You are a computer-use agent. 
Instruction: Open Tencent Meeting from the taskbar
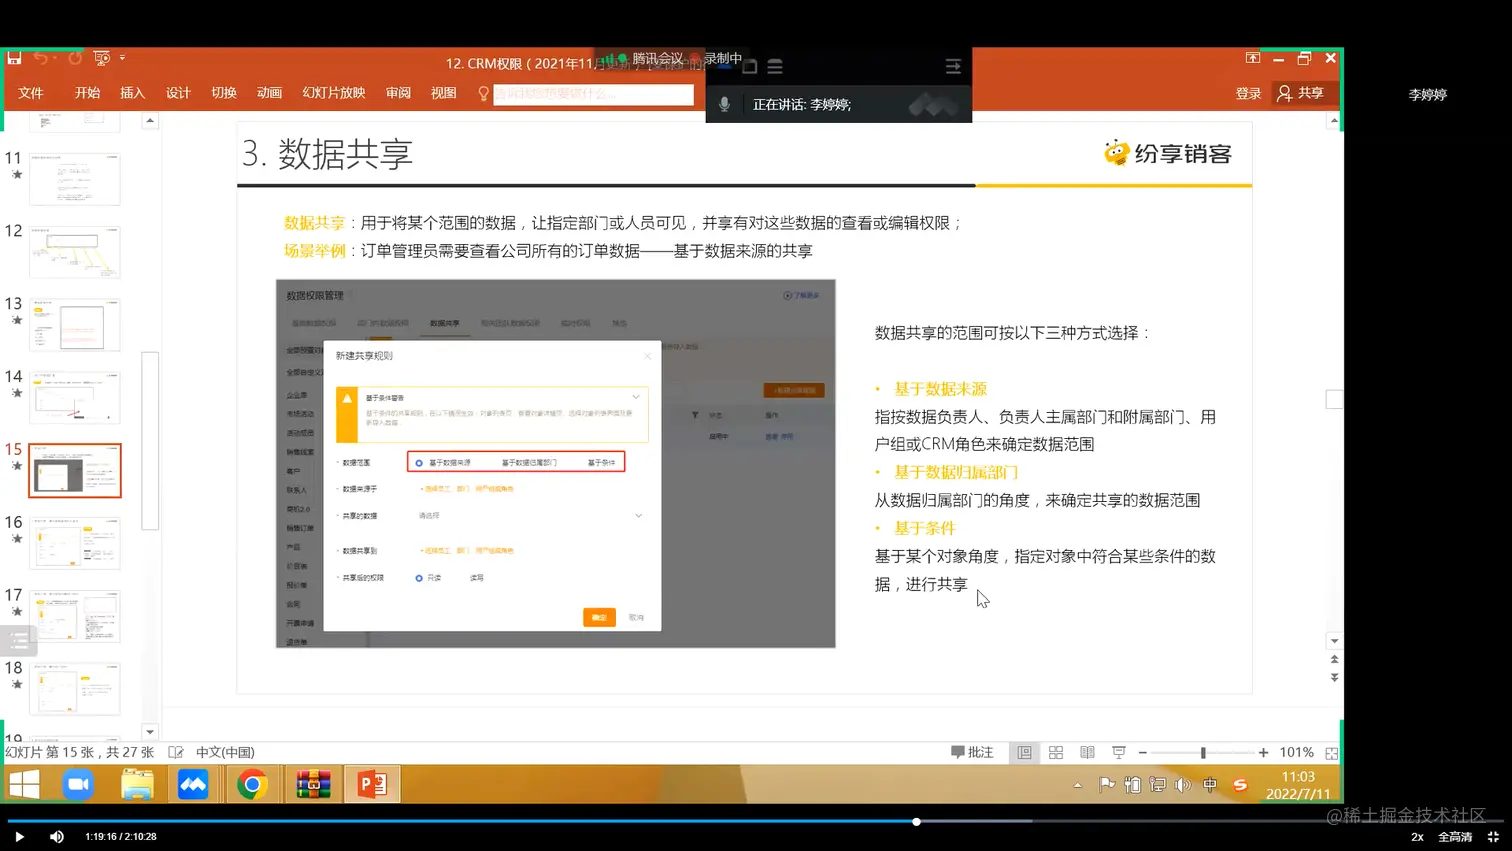[193, 785]
